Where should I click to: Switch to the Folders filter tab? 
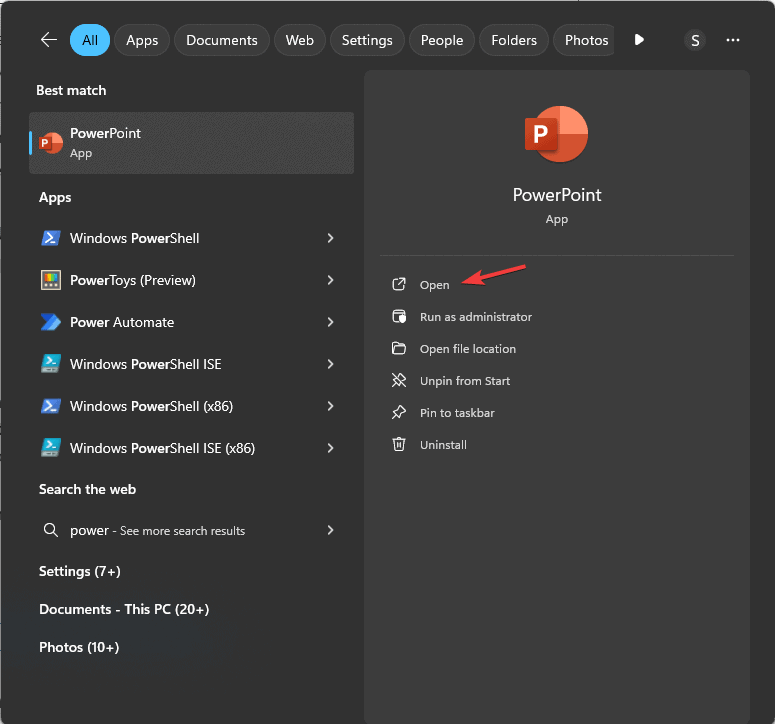(x=514, y=40)
